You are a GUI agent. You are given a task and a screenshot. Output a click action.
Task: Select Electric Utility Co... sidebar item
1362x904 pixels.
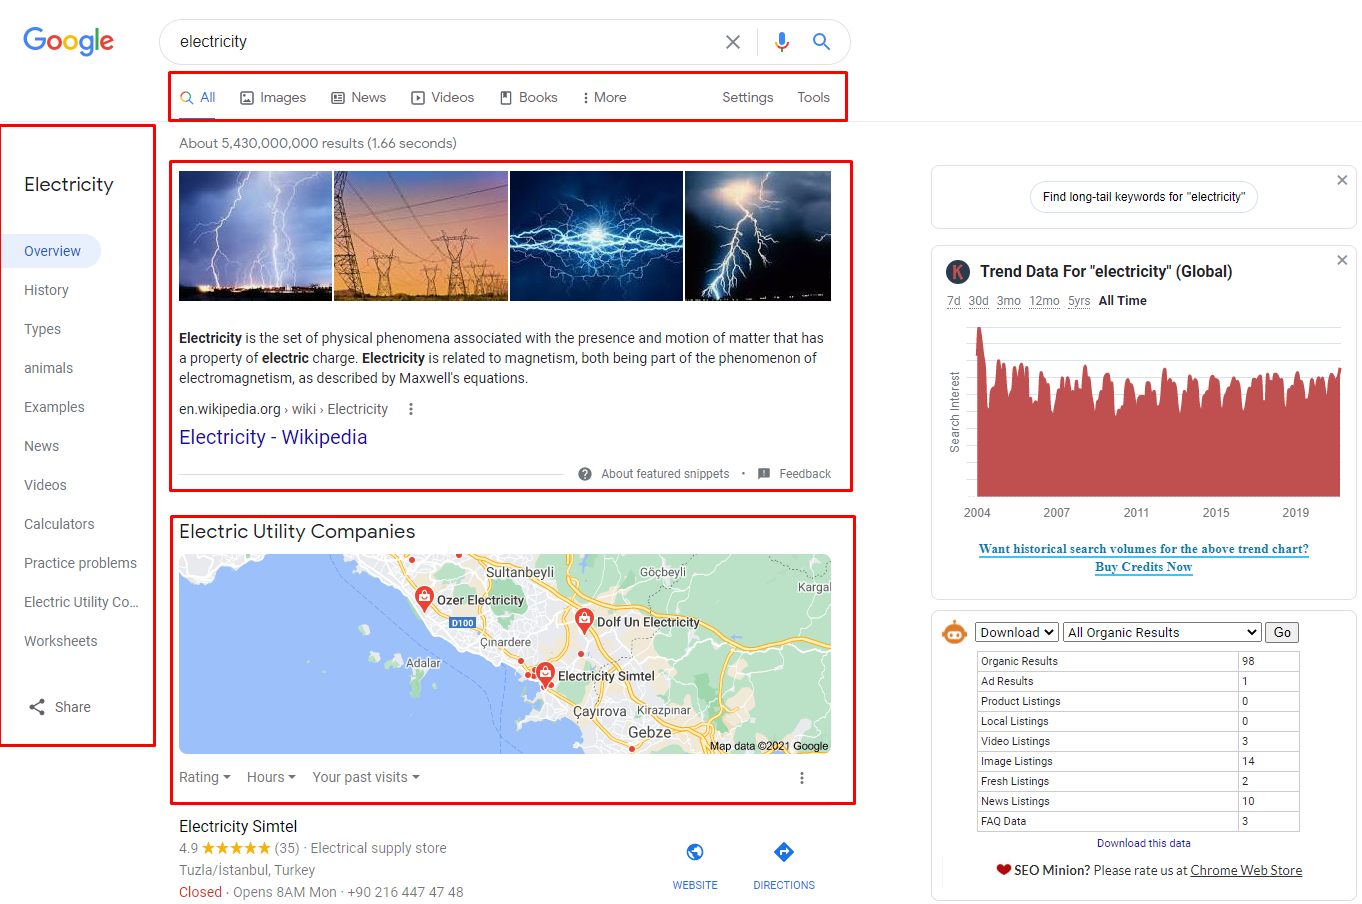[x=81, y=602]
